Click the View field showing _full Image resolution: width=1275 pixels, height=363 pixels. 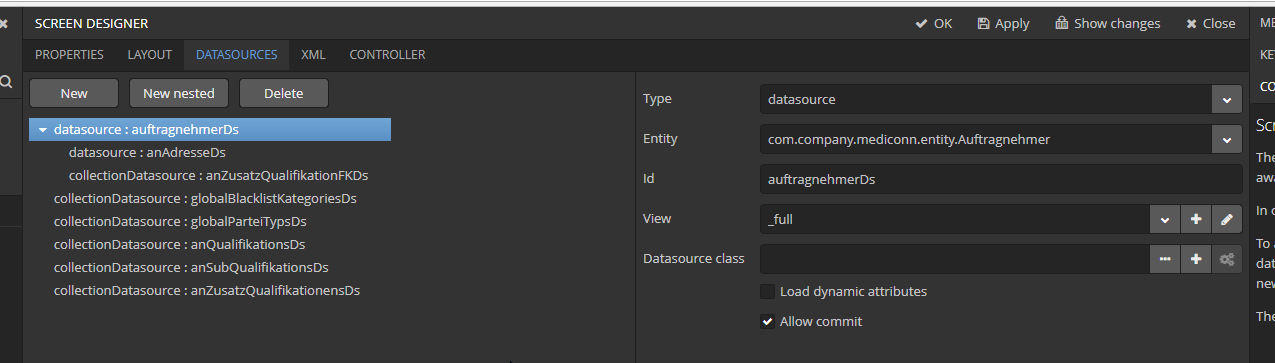click(955, 219)
